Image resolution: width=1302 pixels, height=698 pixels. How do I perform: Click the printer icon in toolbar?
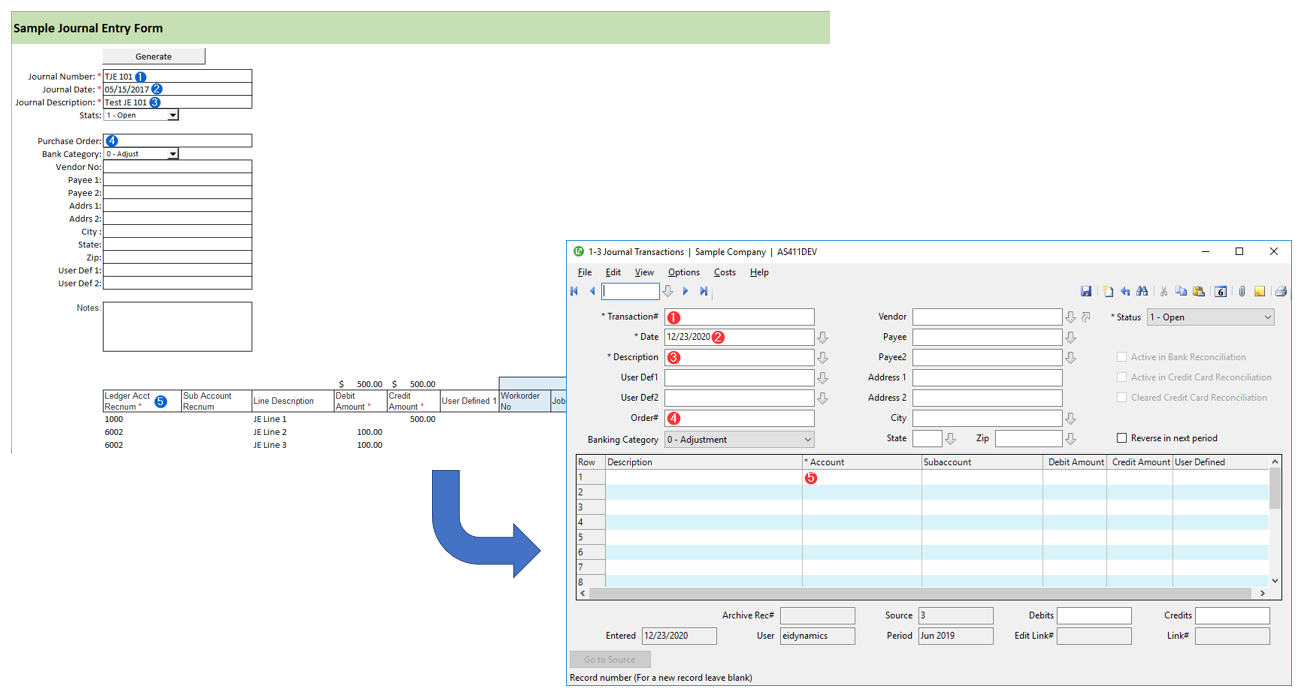click(x=1280, y=292)
